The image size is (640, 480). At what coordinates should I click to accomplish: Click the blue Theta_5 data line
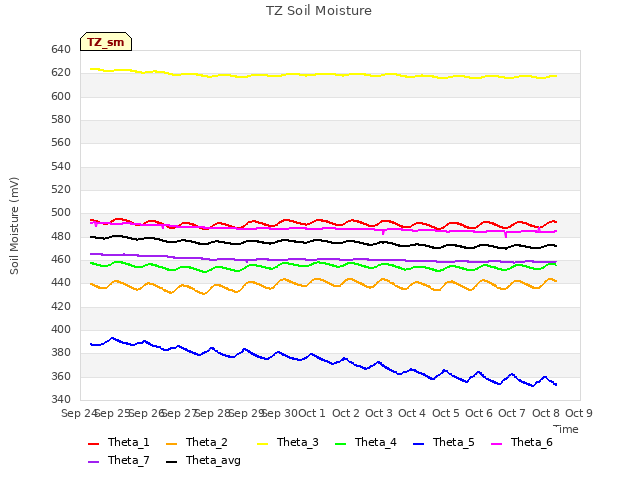point(322,359)
